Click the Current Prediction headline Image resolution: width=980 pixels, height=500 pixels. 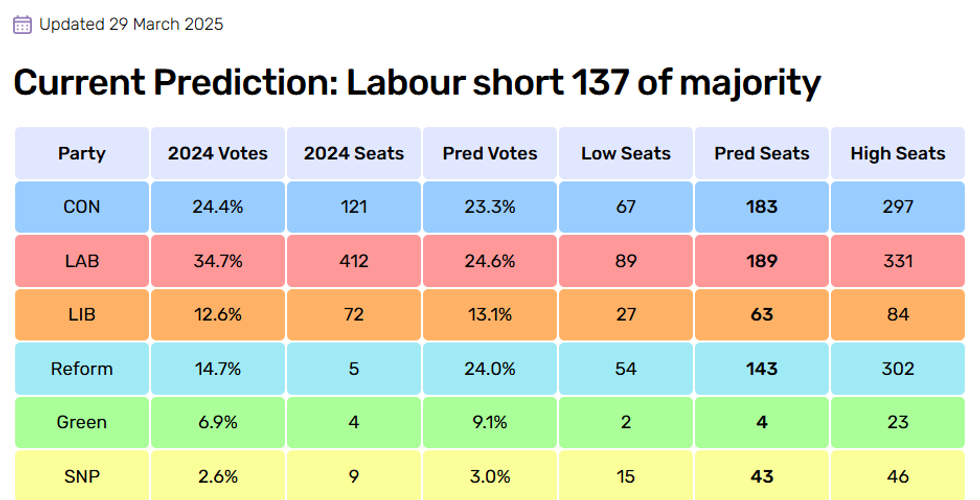[416, 83]
